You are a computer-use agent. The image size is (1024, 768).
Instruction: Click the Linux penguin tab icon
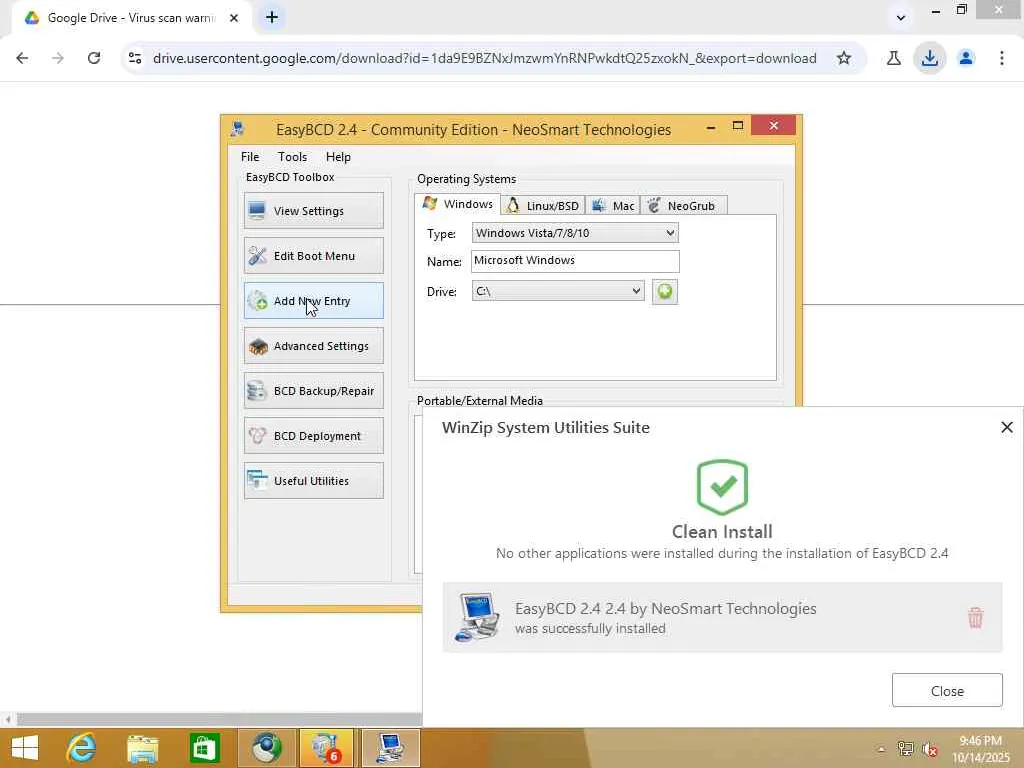pyautogui.click(x=513, y=206)
